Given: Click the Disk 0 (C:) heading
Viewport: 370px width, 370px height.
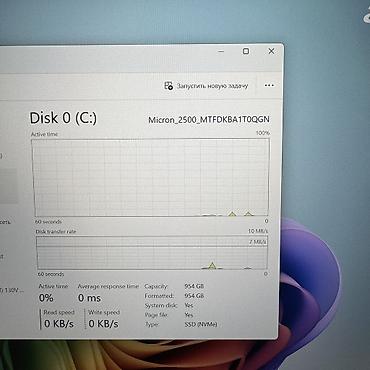Looking at the screenshot, I should [x=63, y=118].
